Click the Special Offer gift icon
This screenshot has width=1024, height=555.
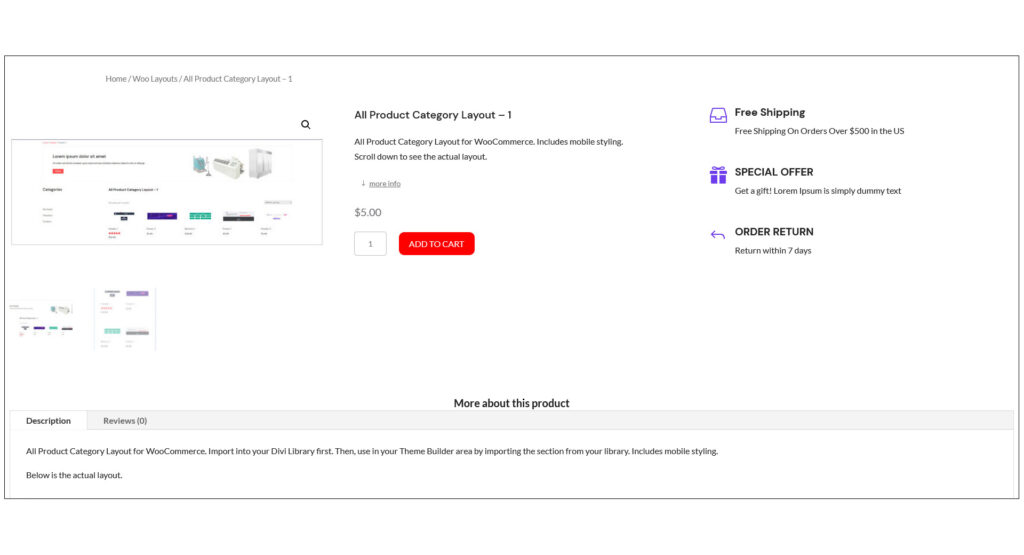click(718, 175)
